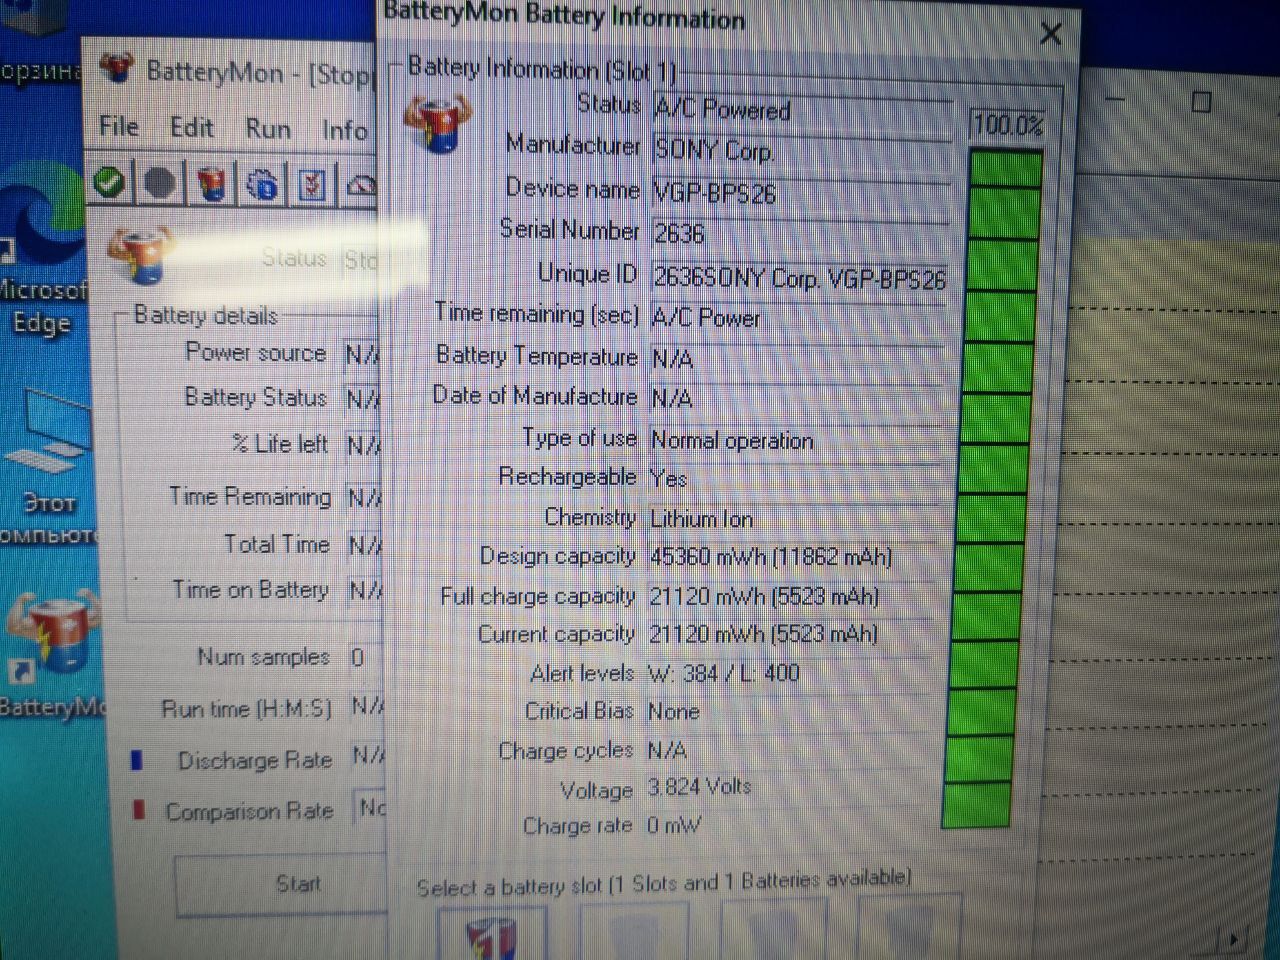Select the BatteryMon desktop shortcut icon
The width and height of the screenshot is (1280, 960).
52,655
